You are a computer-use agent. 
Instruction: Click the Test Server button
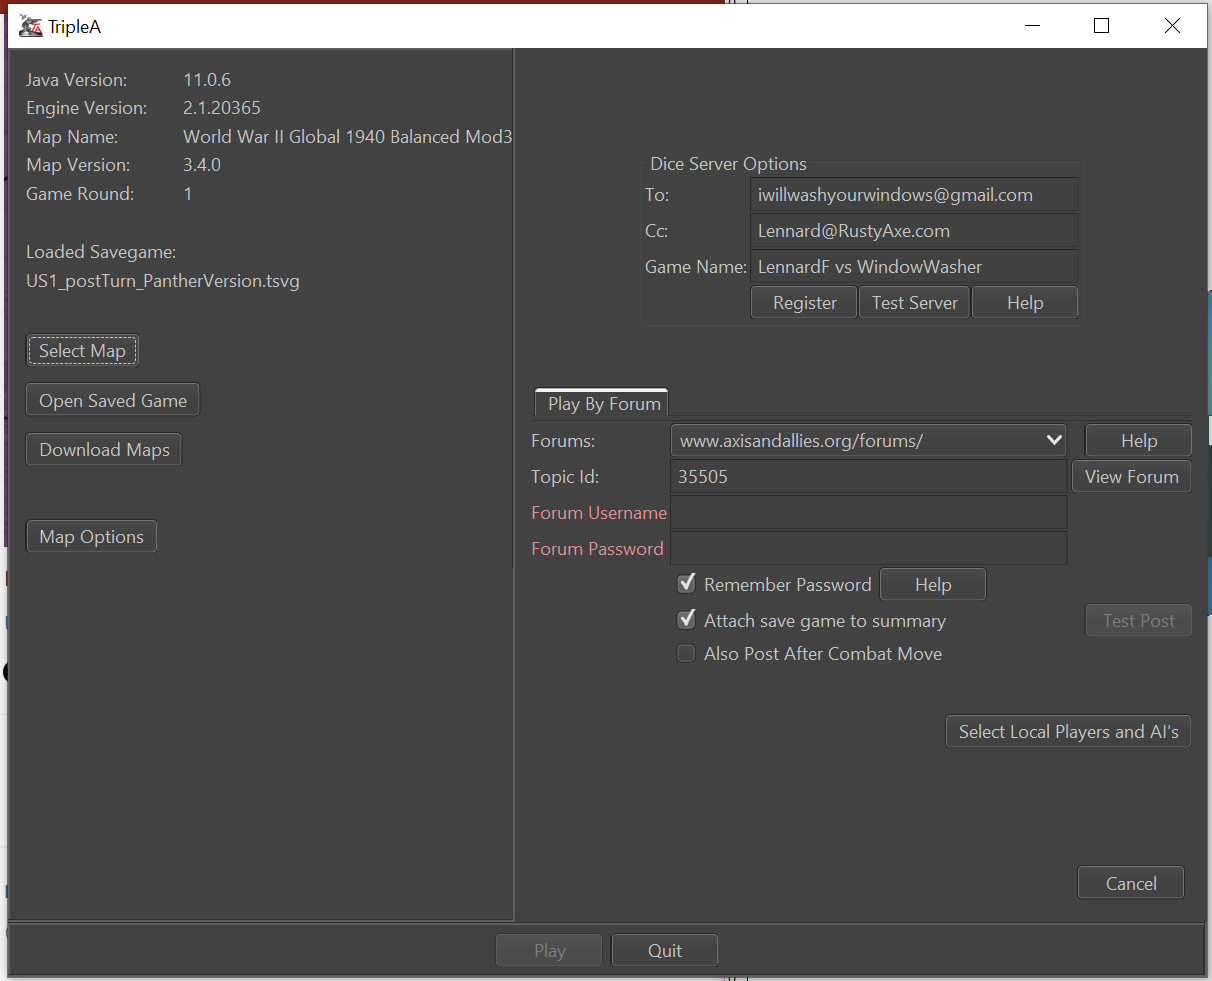coord(914,303)
